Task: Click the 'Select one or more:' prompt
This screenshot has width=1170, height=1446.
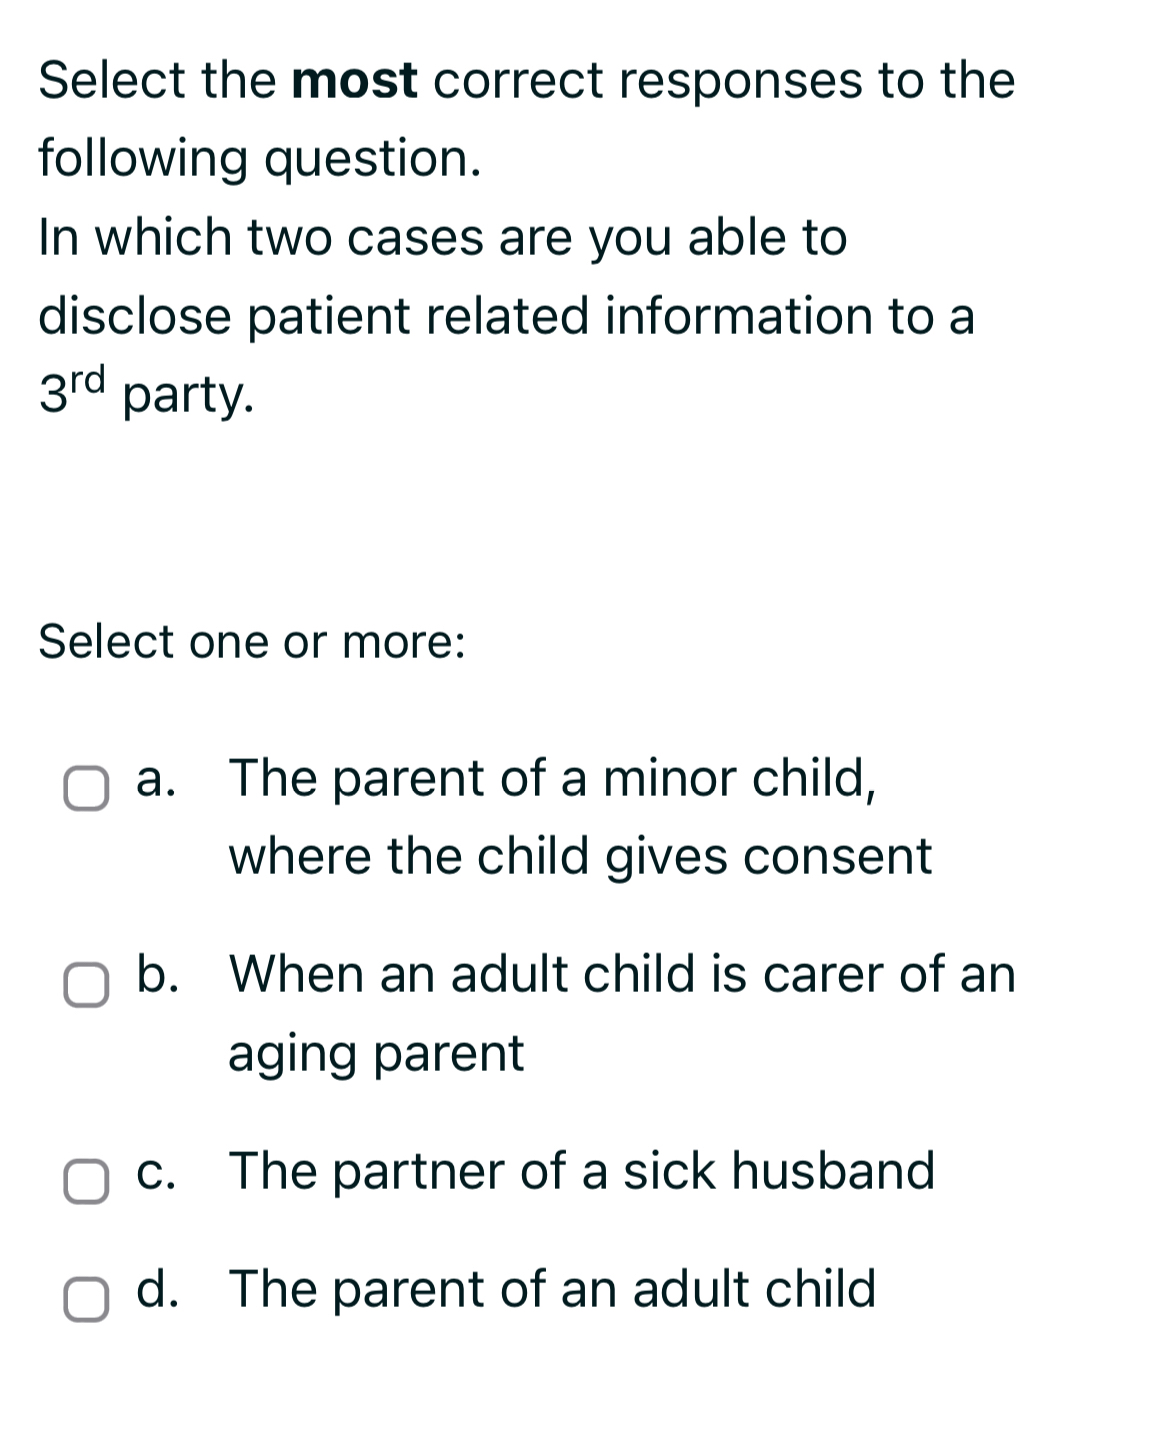Action: (x=252, y=641)
